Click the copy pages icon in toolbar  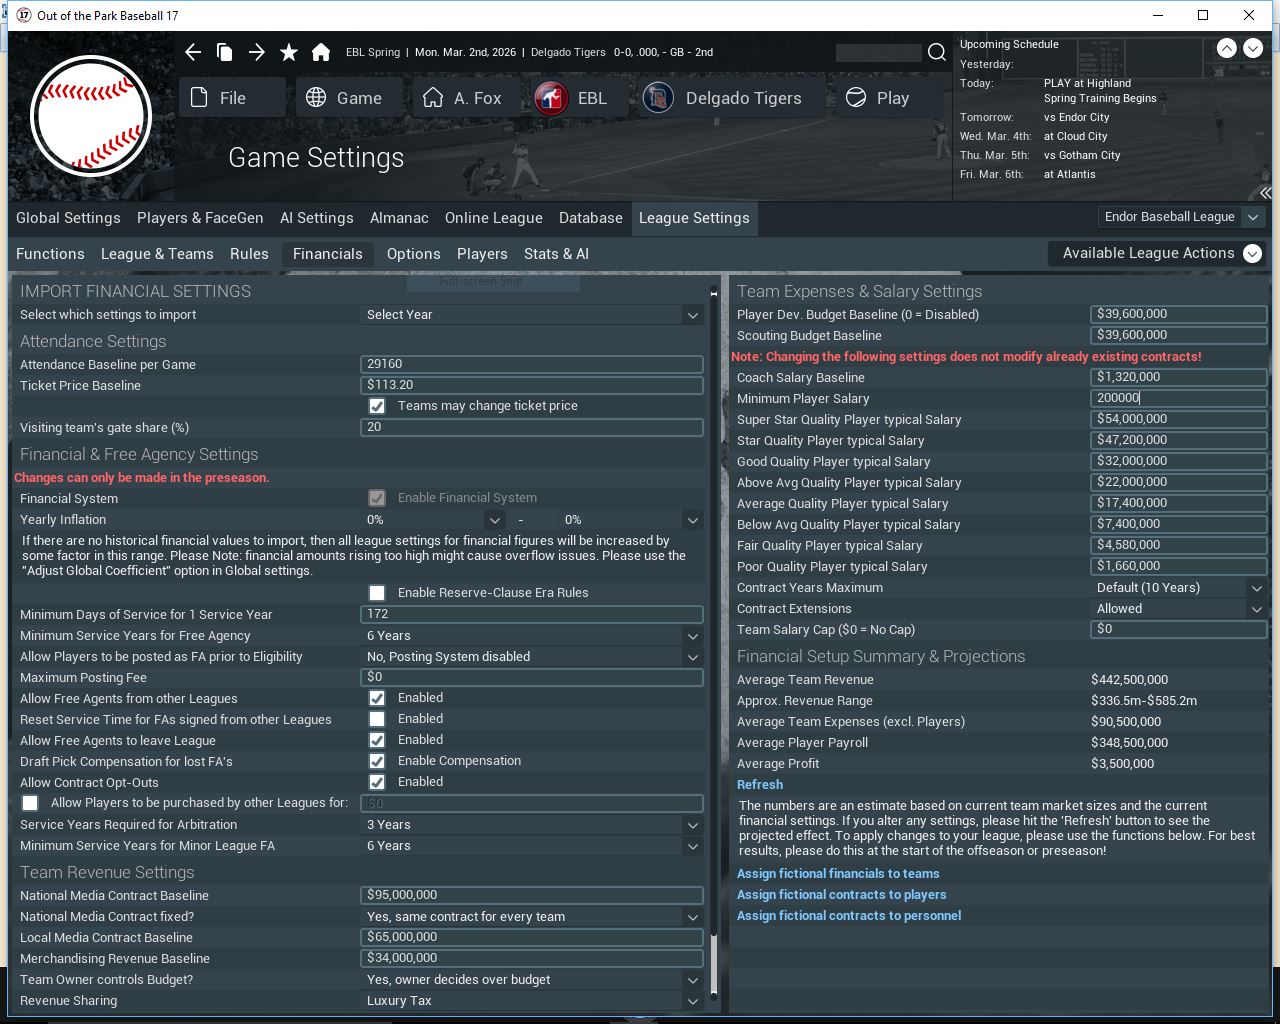[x=225, y=52]
